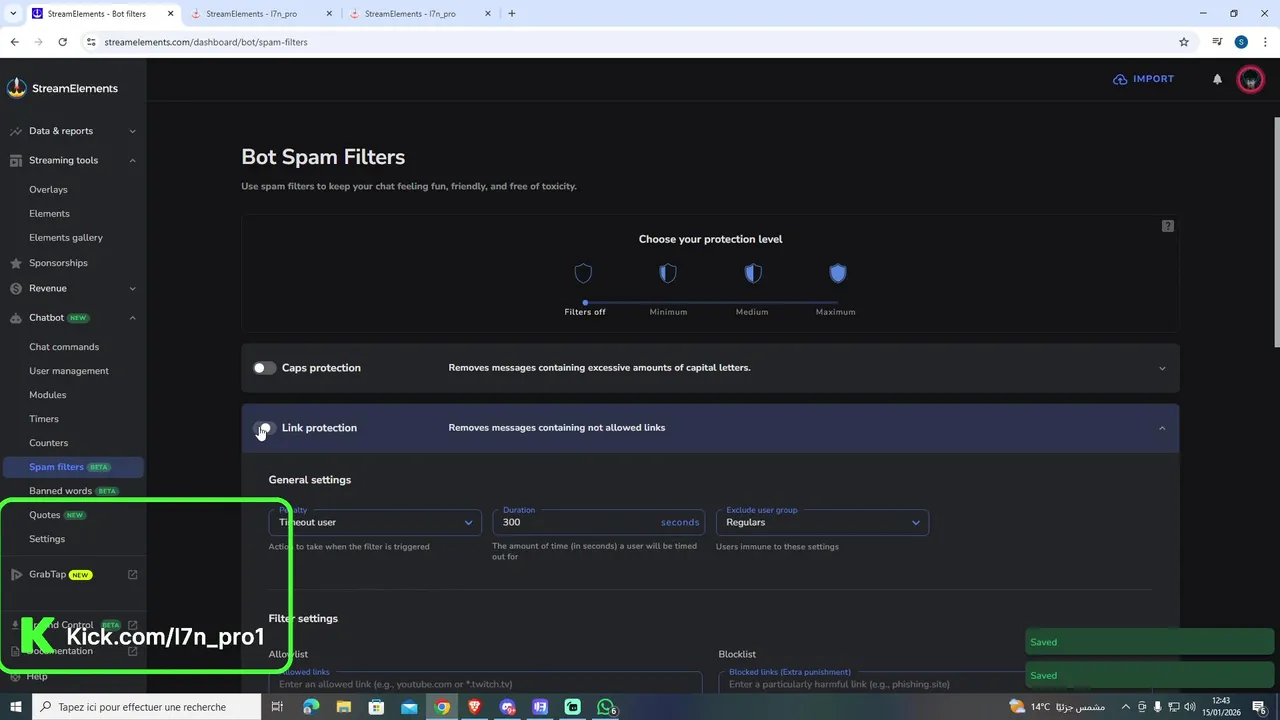
Task: Click the Filters off slider handle
Action: click(585, 302)
